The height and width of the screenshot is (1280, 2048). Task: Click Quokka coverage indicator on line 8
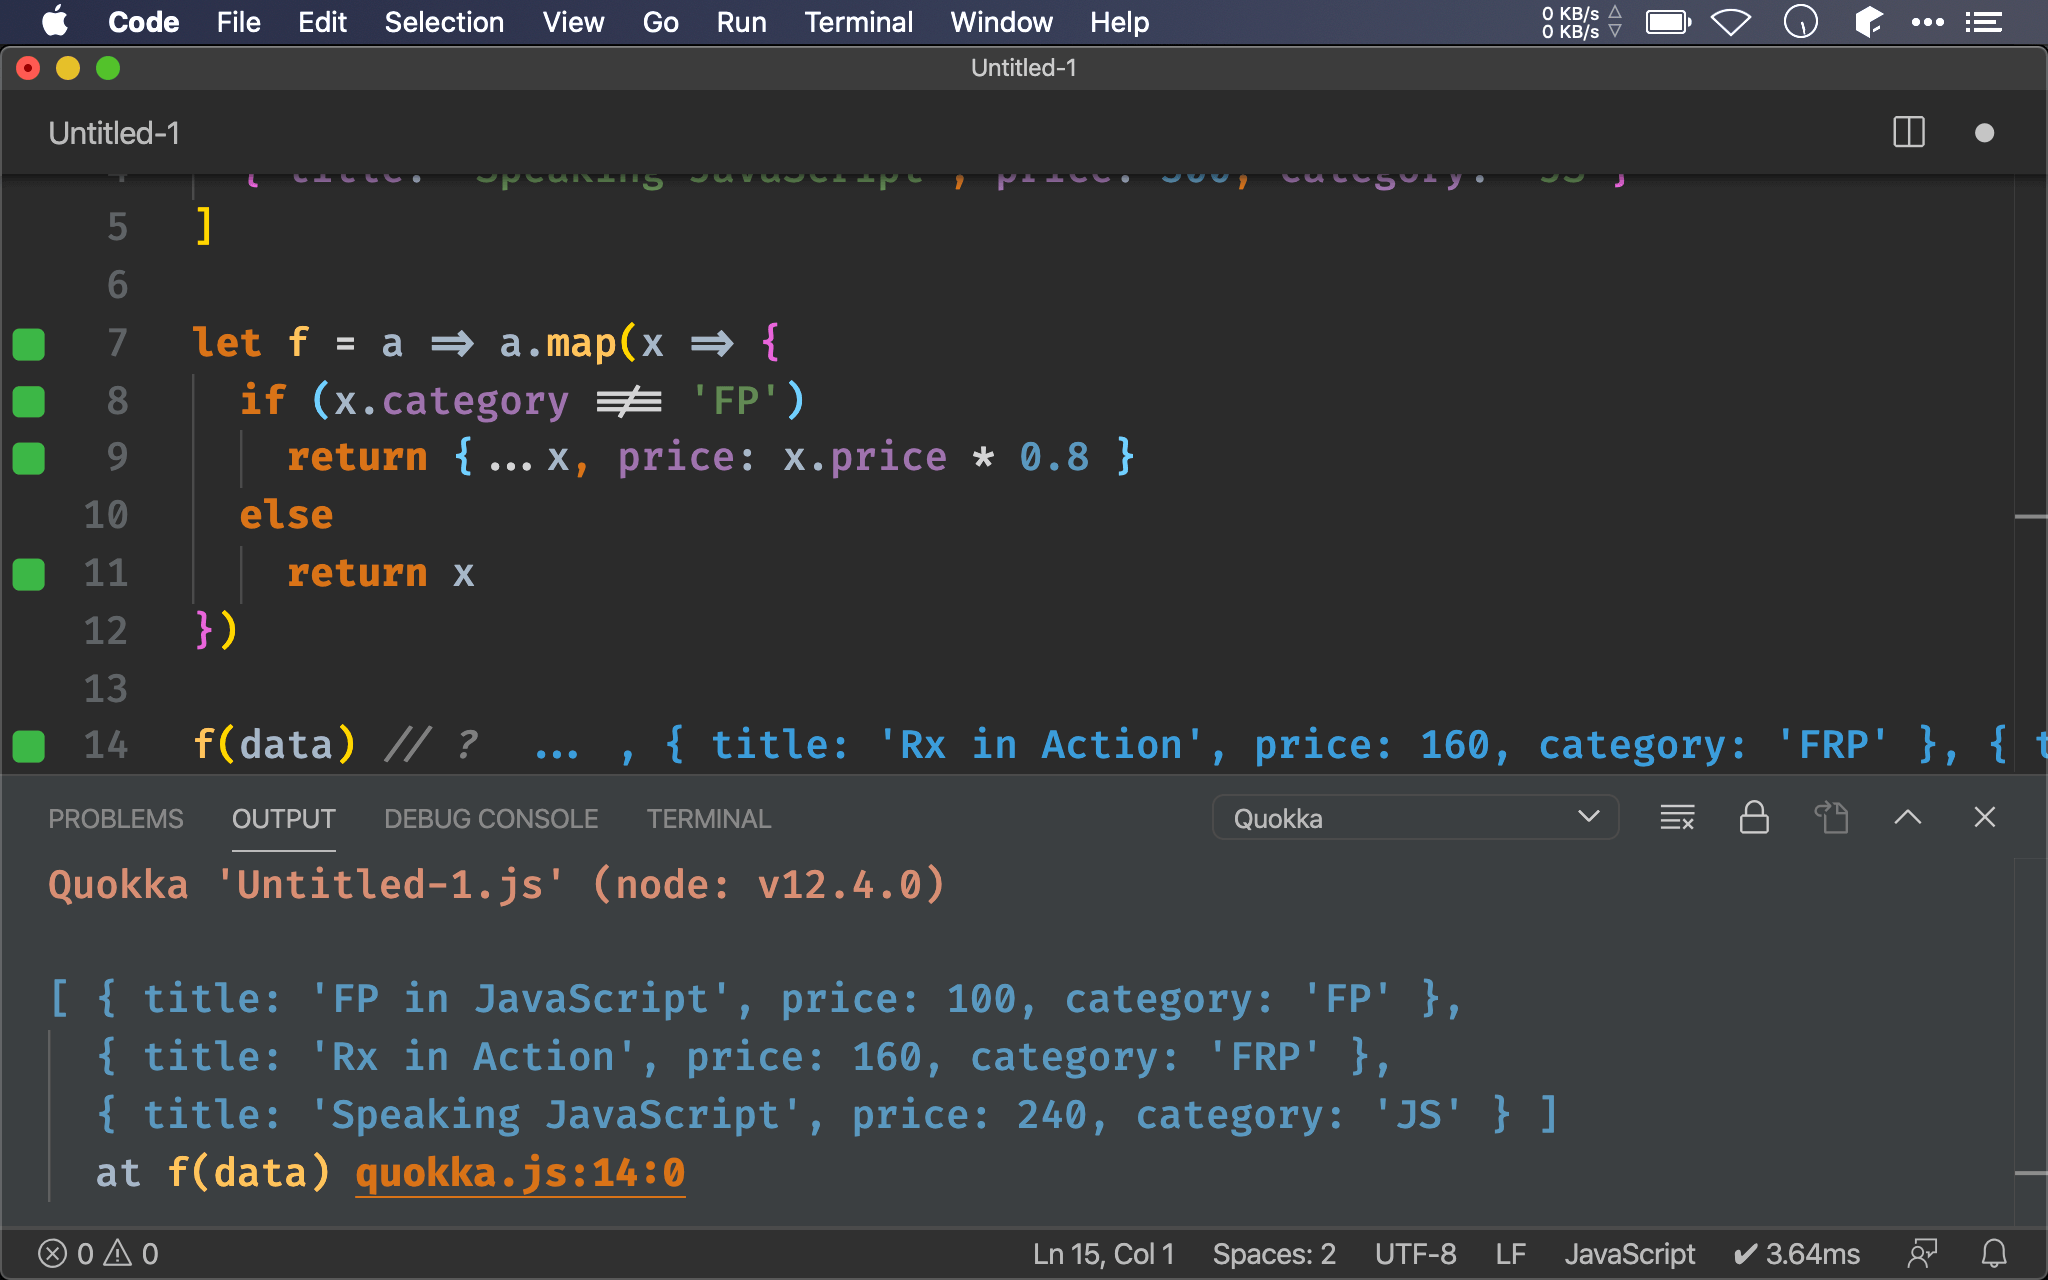(28, 401)
